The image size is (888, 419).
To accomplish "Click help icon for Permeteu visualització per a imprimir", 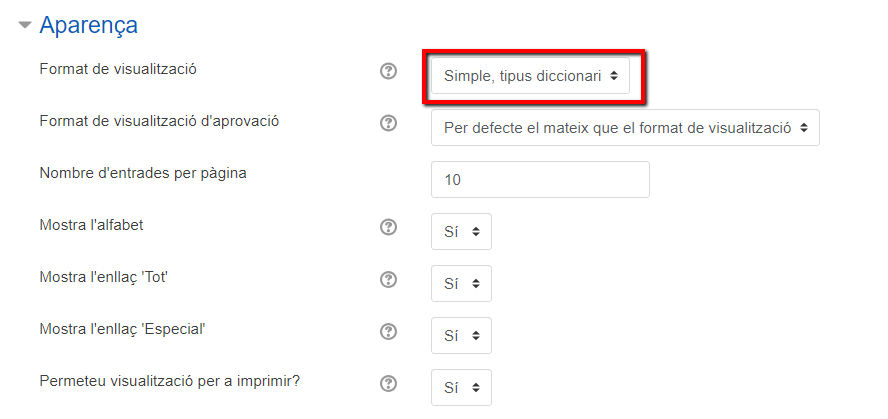I will 388,383.
